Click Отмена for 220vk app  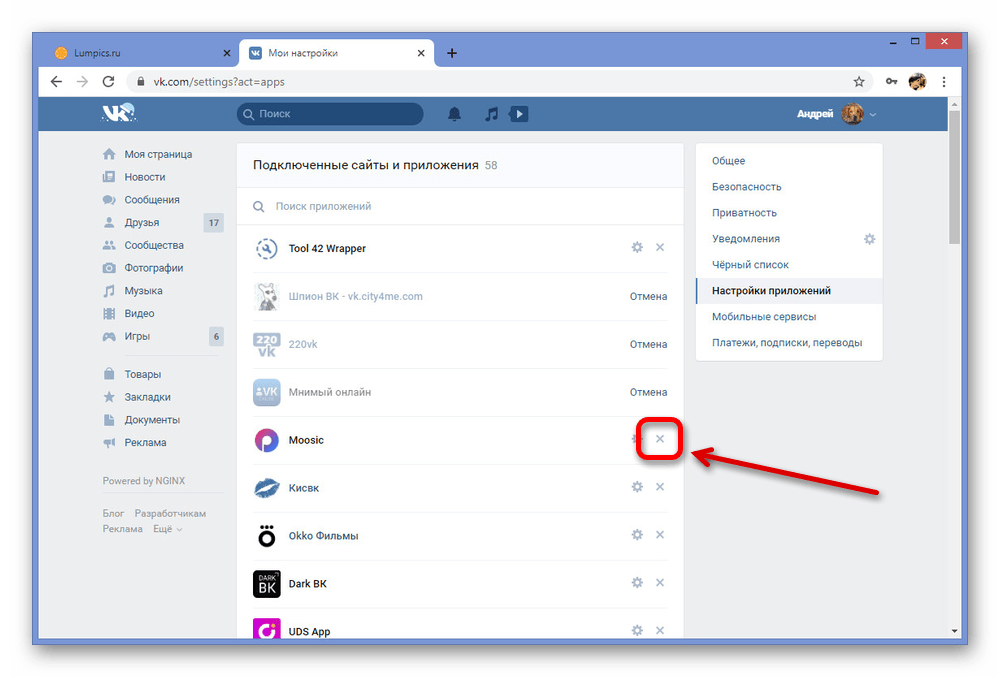pyautogui.click(x=648, y=344)
